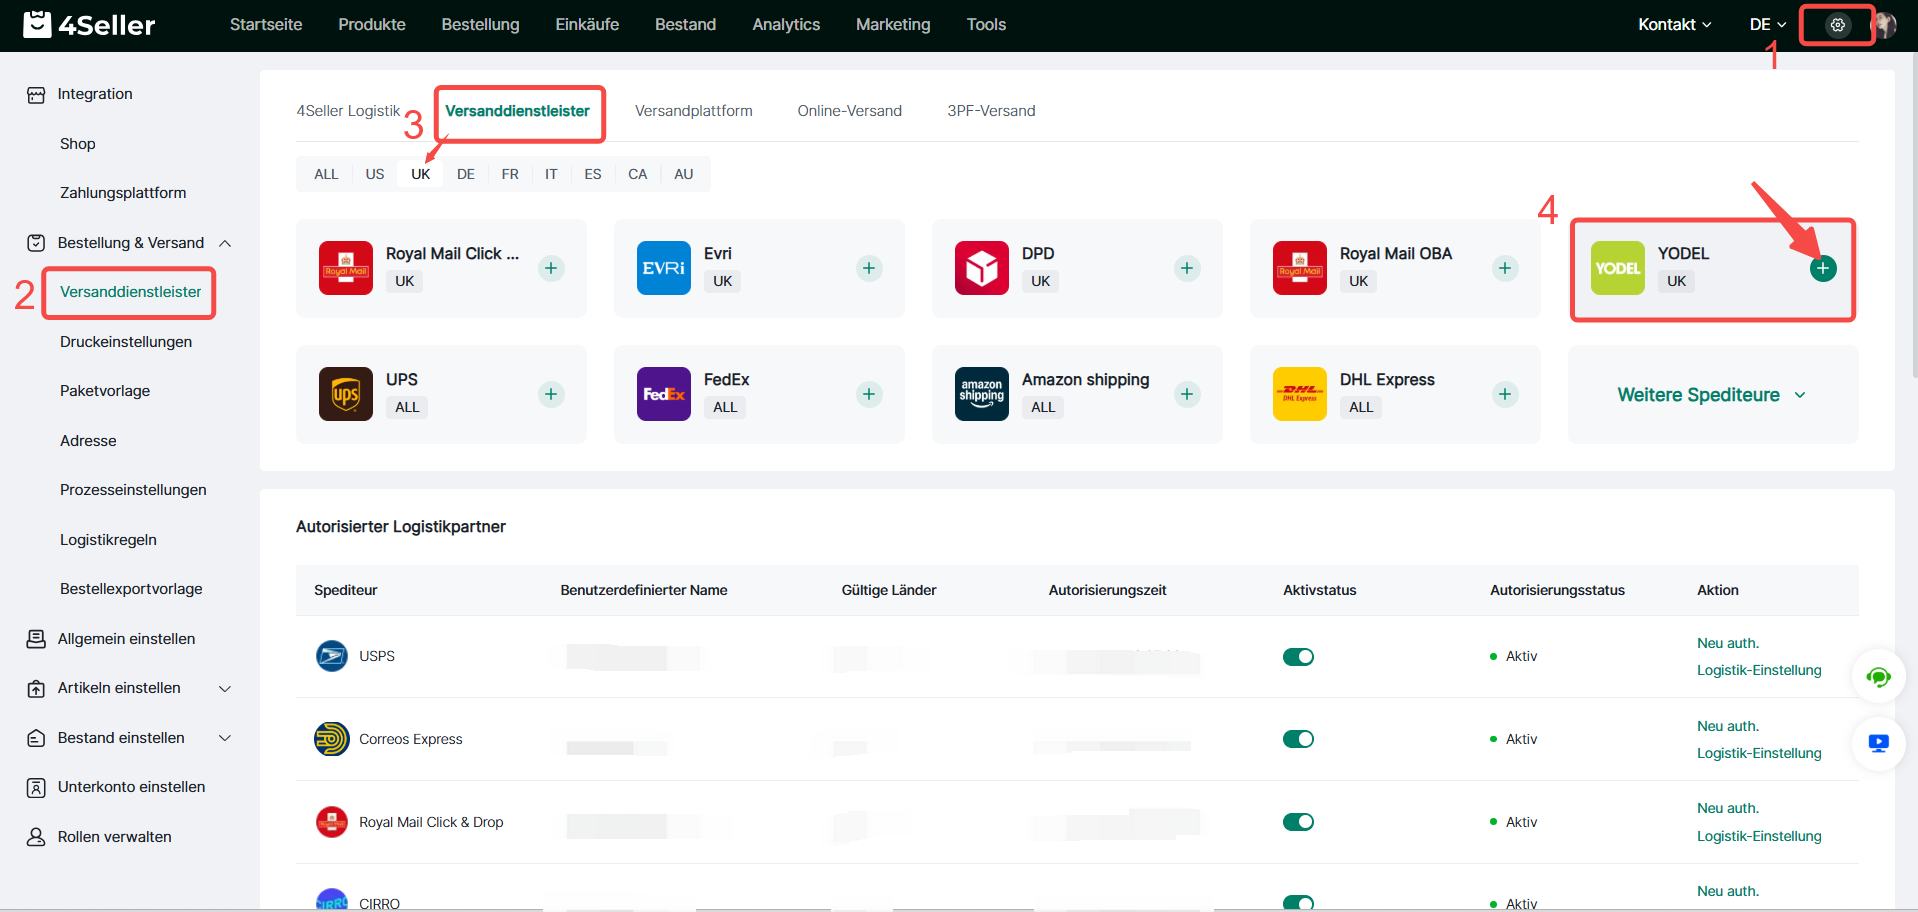Toggle Correos Express active status
Screen dimensions: 1918x912
pyautogui.click(x=1298, y=739)
